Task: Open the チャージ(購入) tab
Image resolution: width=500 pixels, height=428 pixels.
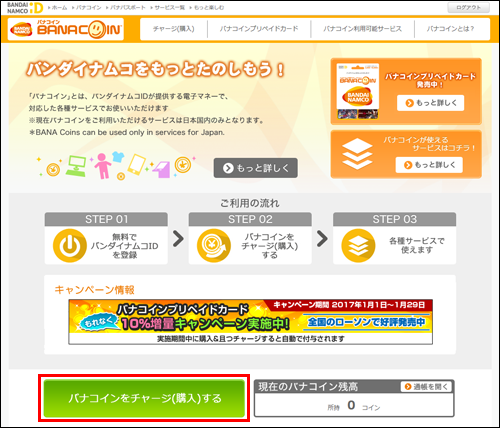Action: 174,29
